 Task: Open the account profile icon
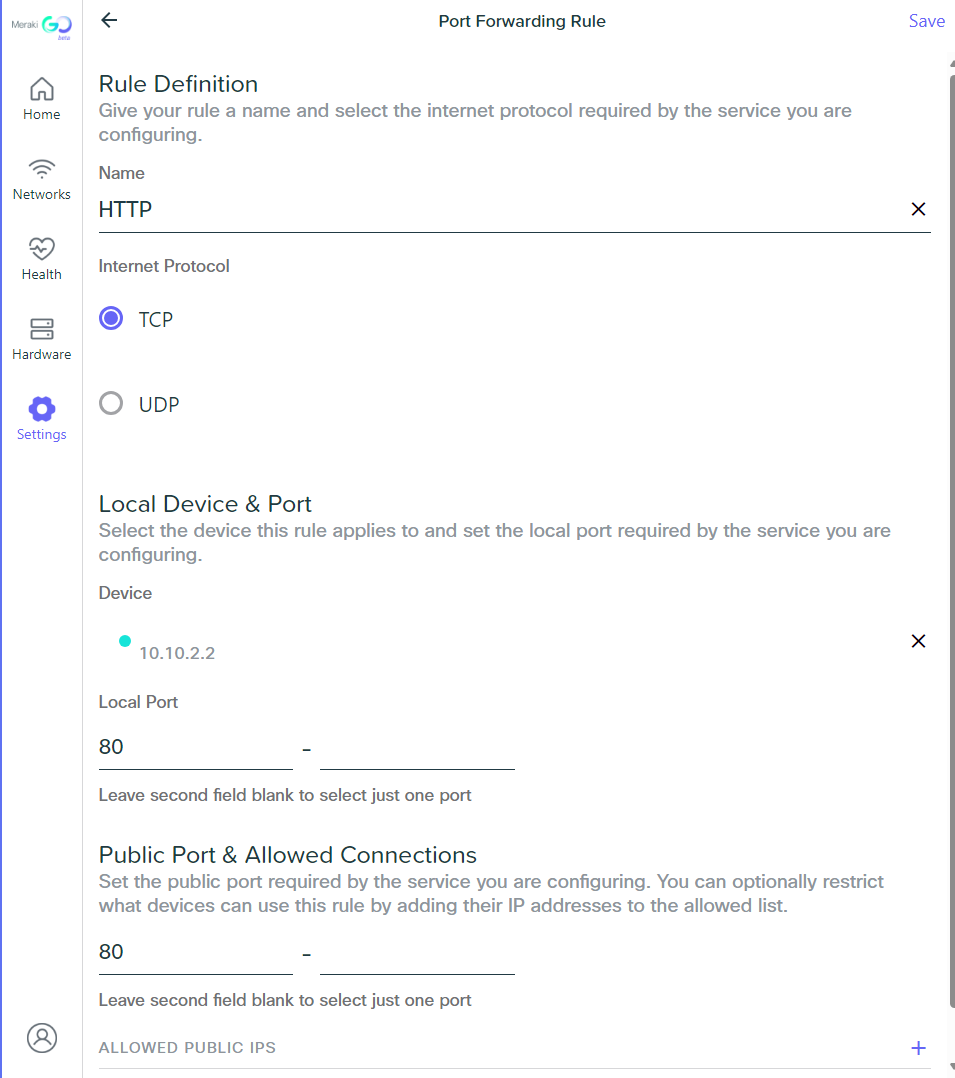(41, 1038)
